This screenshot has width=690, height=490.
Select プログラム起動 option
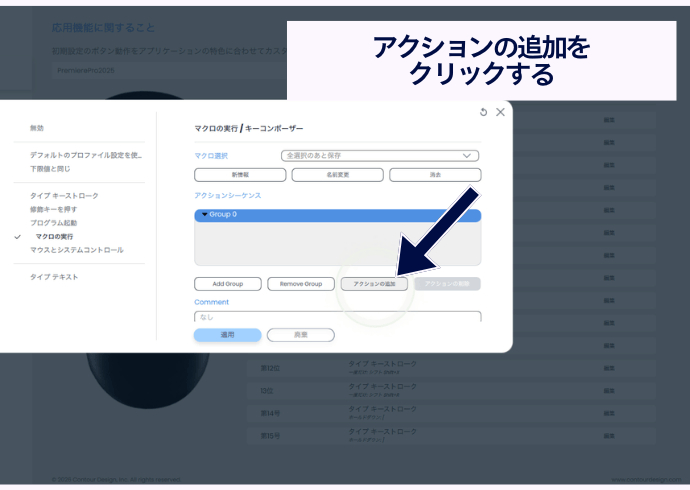(x=53, y=223)
